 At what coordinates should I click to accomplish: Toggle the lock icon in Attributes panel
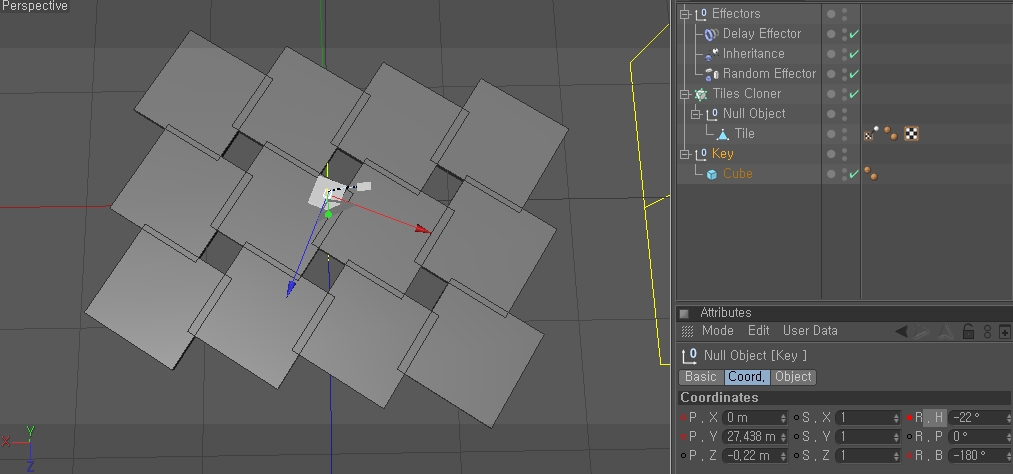click(x=968, y=332)
